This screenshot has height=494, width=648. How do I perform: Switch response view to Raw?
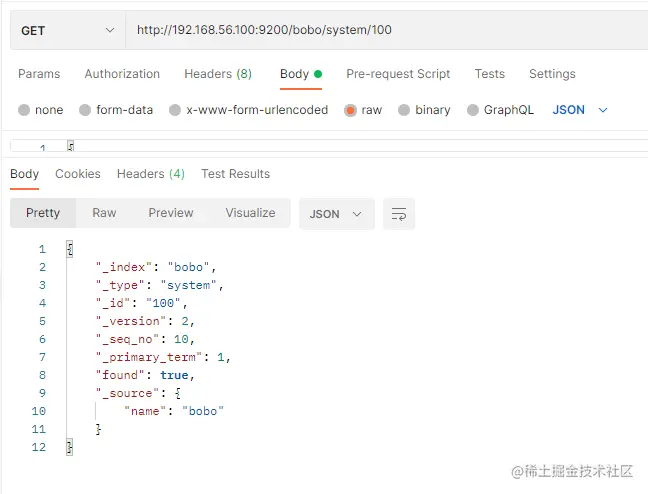104,213
